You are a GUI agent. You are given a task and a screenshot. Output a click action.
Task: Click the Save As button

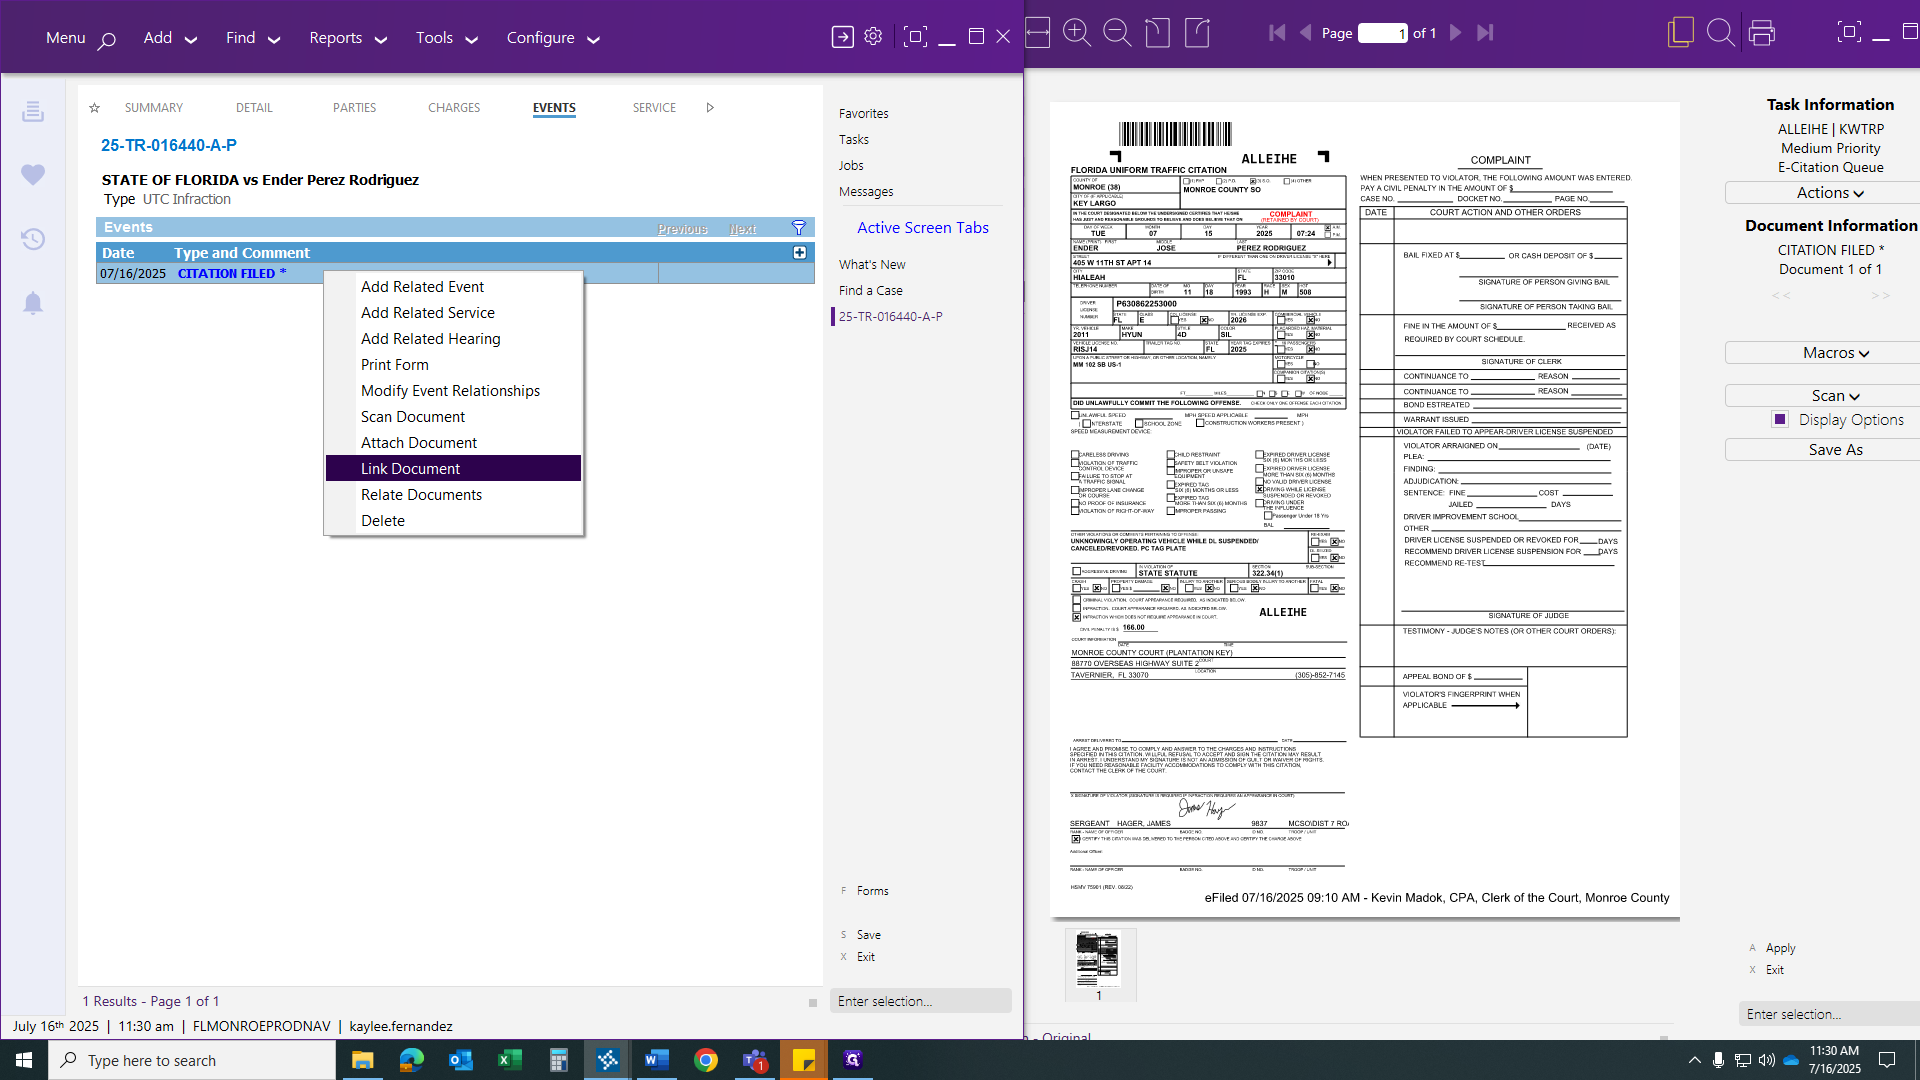pyautogui.click(x=1835, y=450)
